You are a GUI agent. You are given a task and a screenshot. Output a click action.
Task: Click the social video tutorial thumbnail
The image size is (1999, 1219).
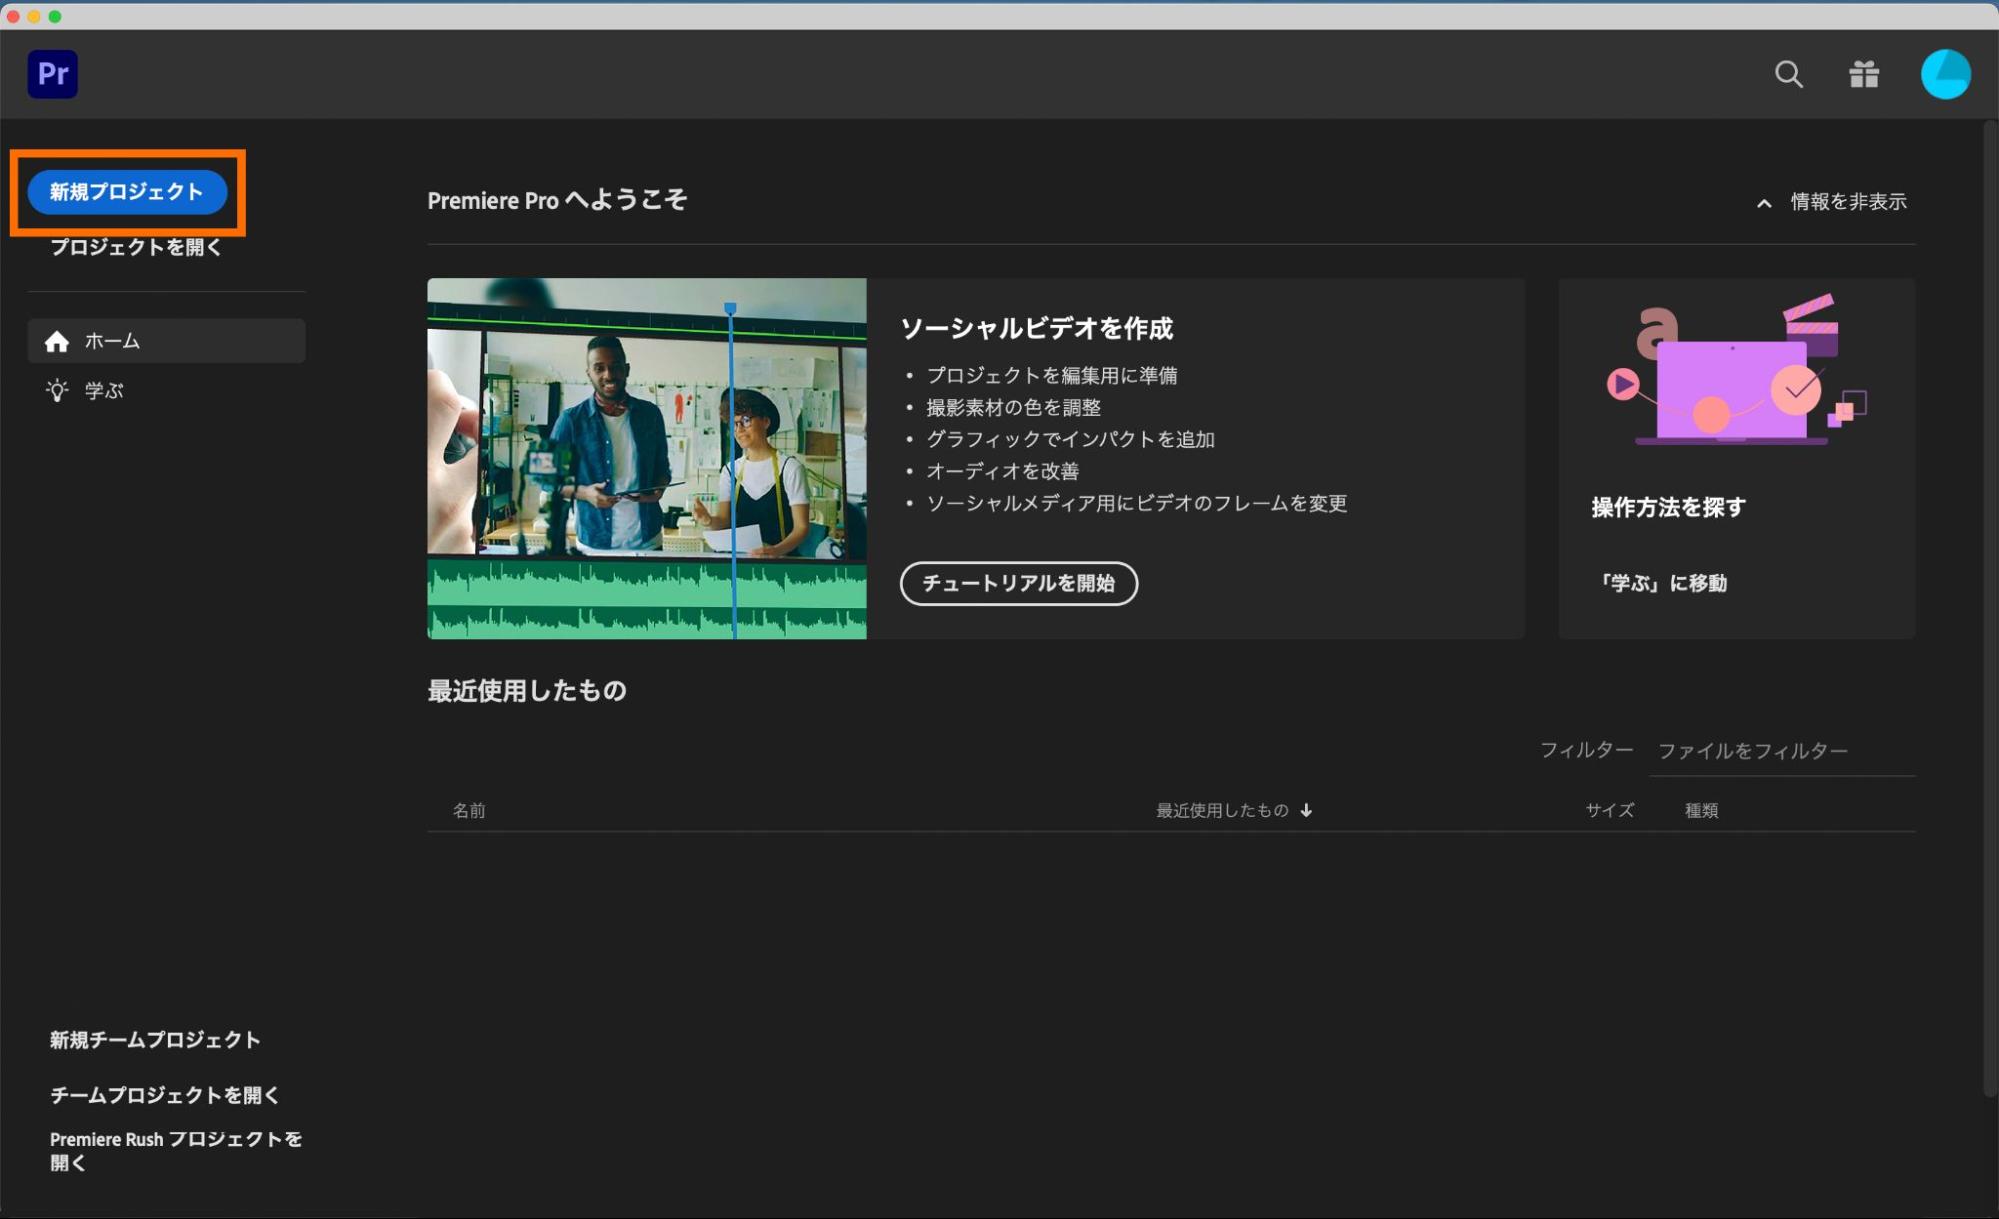646,458
